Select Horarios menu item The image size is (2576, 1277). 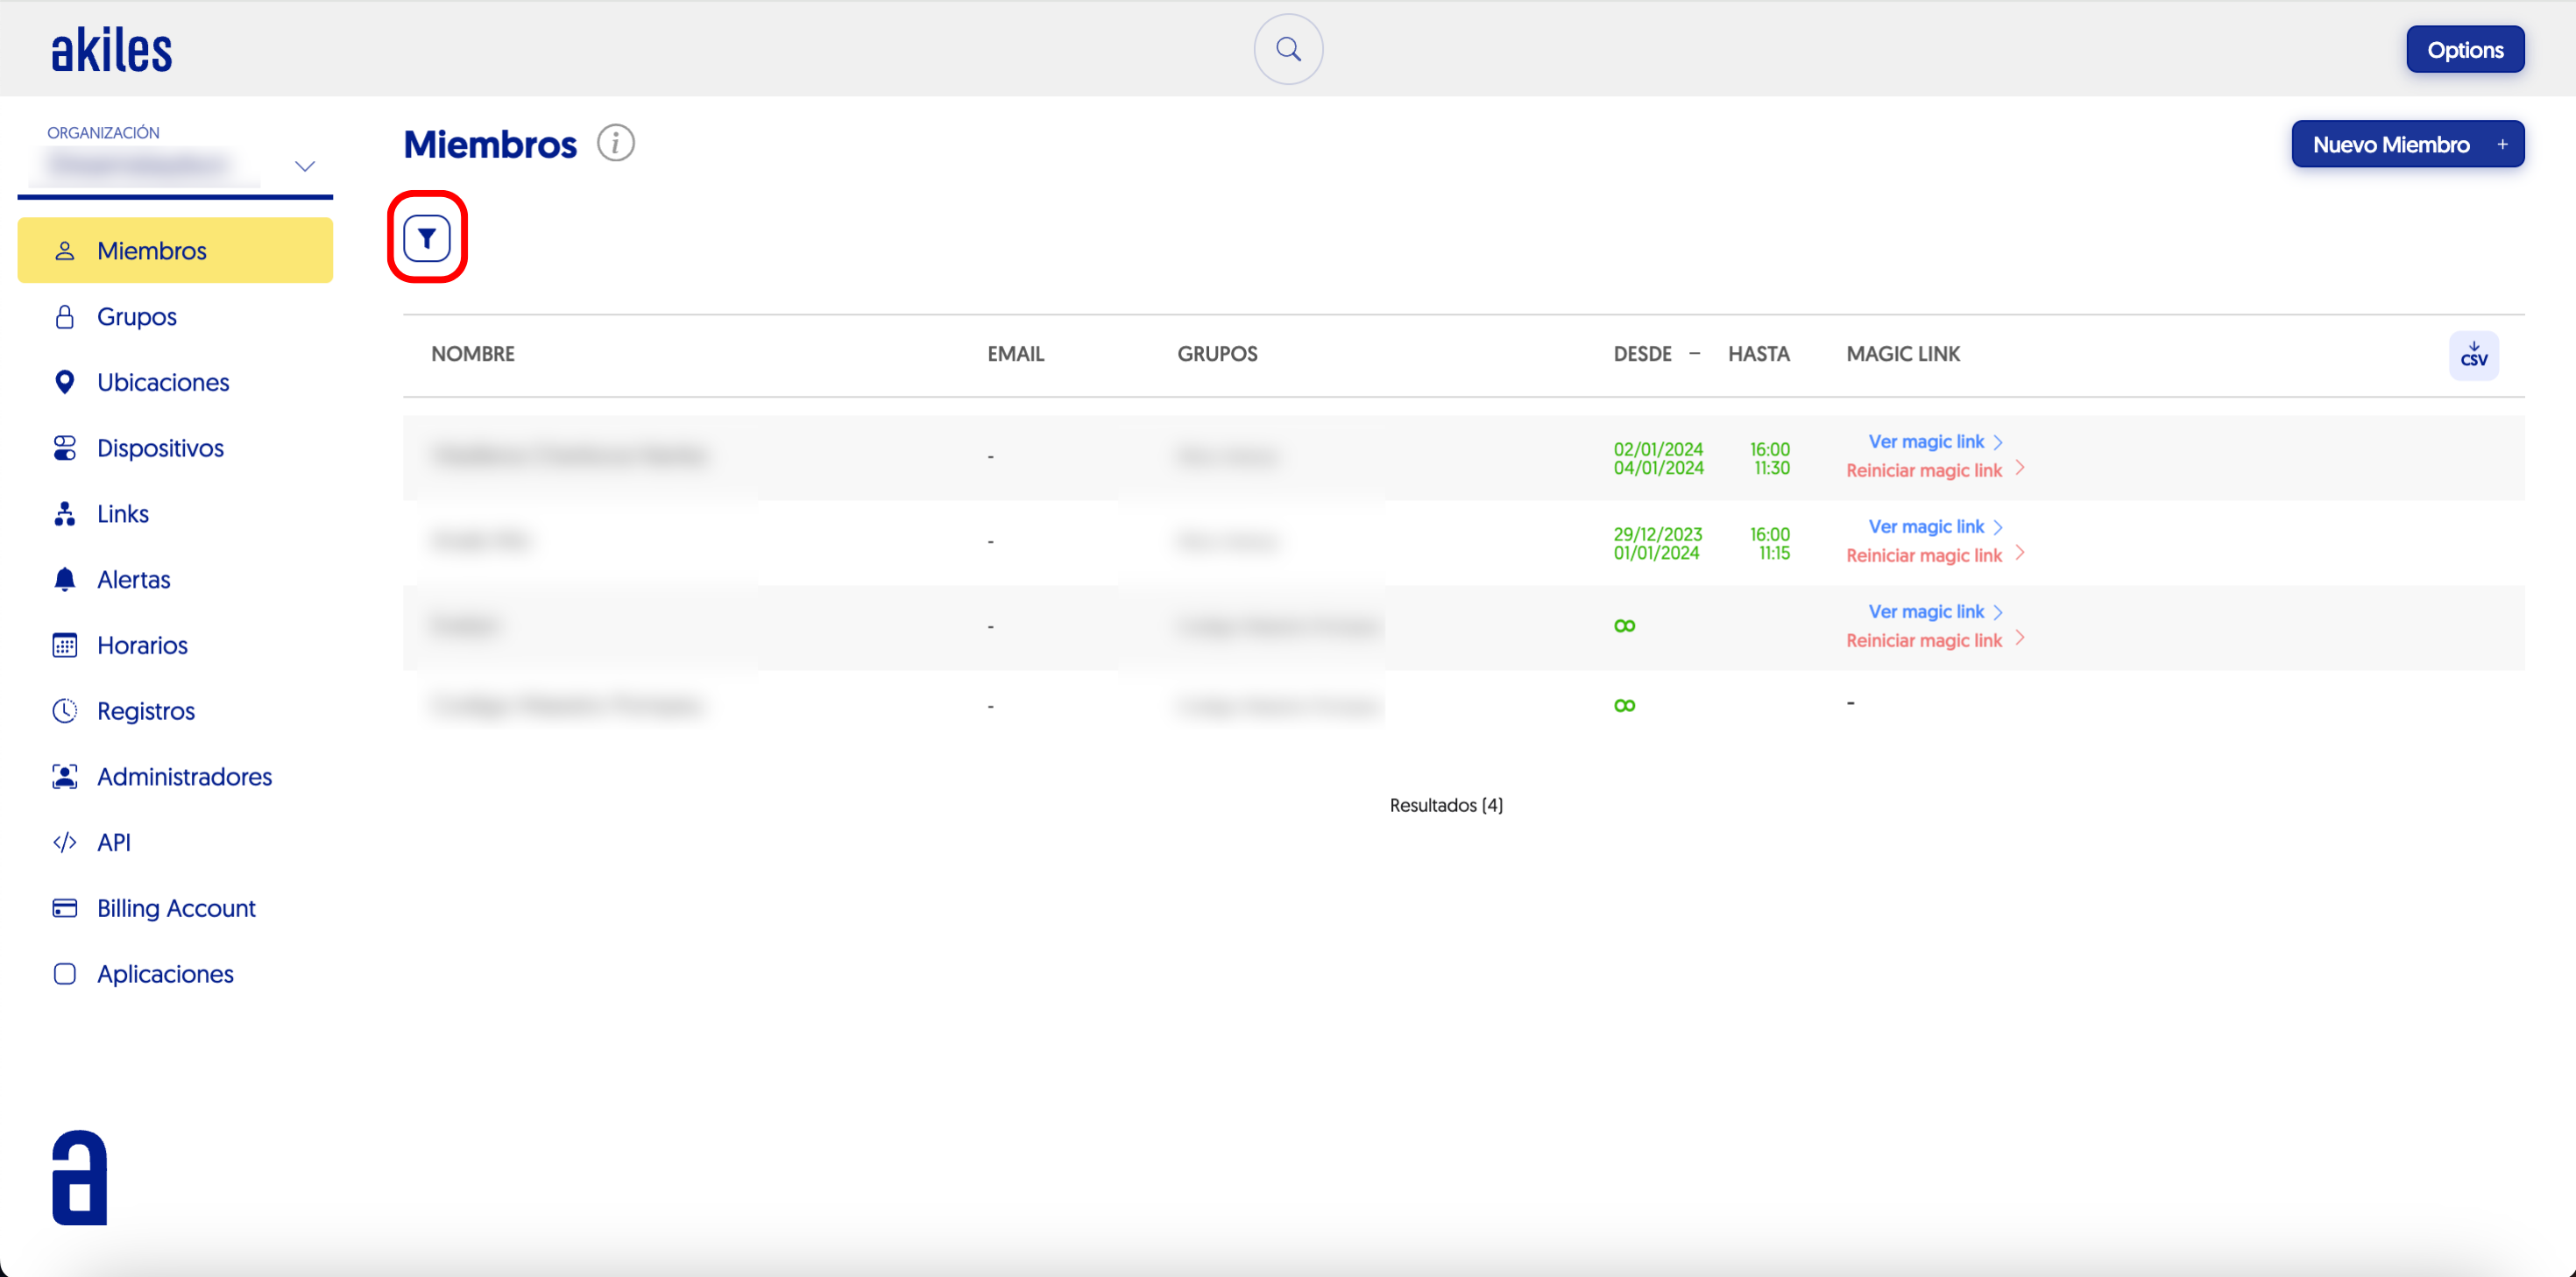142,645
